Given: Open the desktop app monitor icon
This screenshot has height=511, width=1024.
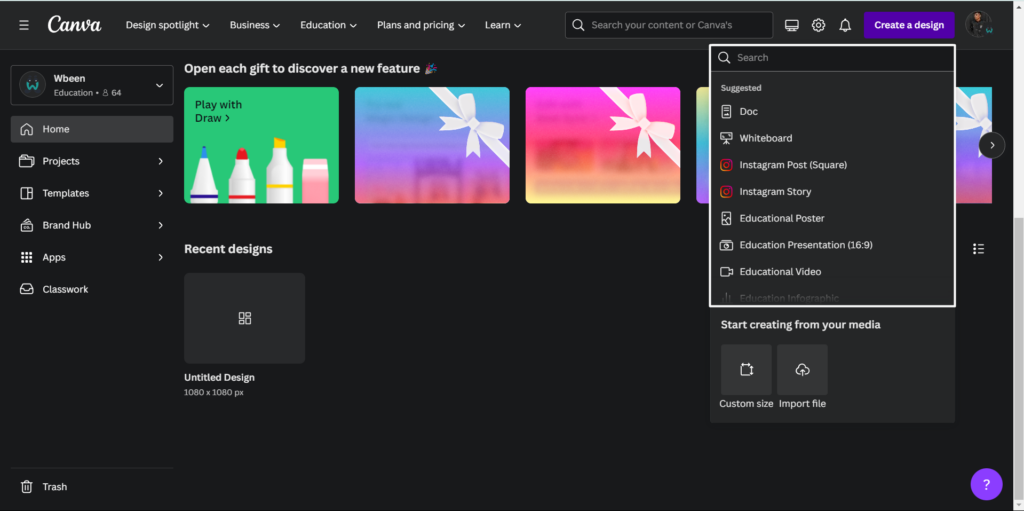Looking at the screenshot, I should click(792, 25).
